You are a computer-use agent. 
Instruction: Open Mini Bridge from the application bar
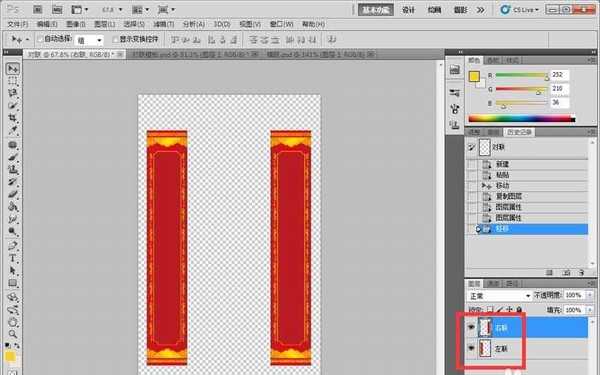click(x=57, y=10)
